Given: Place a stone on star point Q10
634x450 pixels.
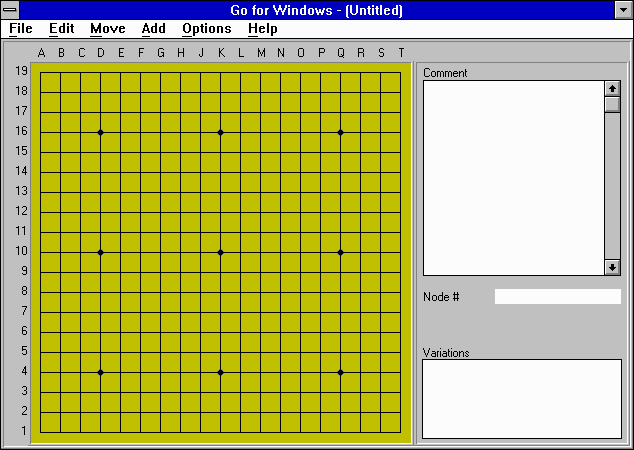Looking at the screenshot, I should click(340, 253).
